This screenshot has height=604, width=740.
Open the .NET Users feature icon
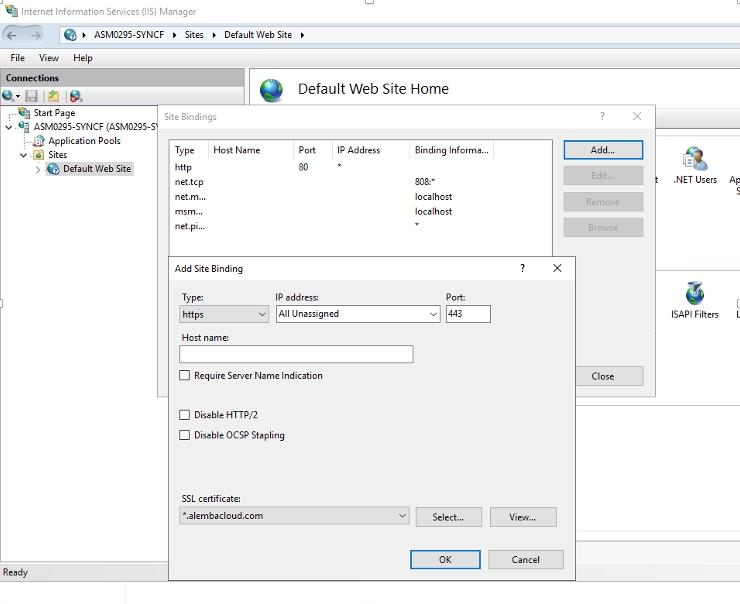tap(694, 160)
